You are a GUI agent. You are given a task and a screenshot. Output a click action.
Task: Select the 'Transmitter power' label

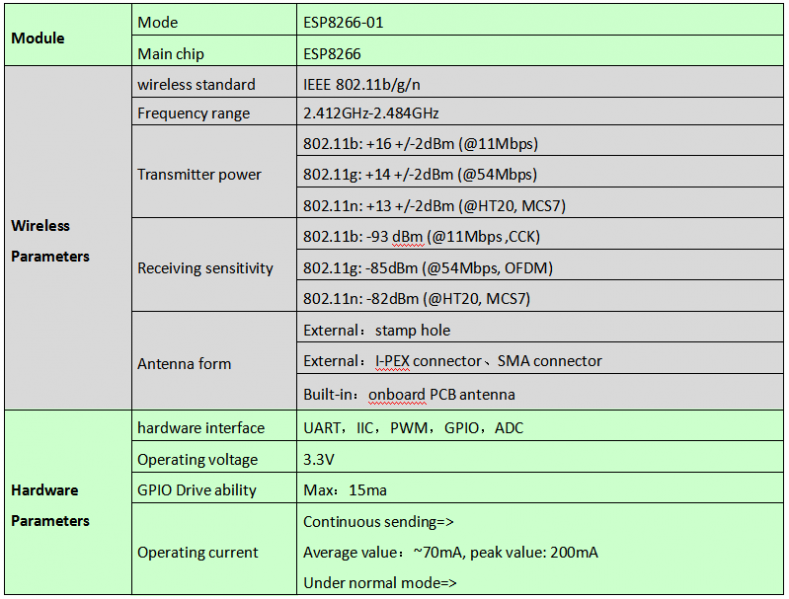[x=214, y=172]
